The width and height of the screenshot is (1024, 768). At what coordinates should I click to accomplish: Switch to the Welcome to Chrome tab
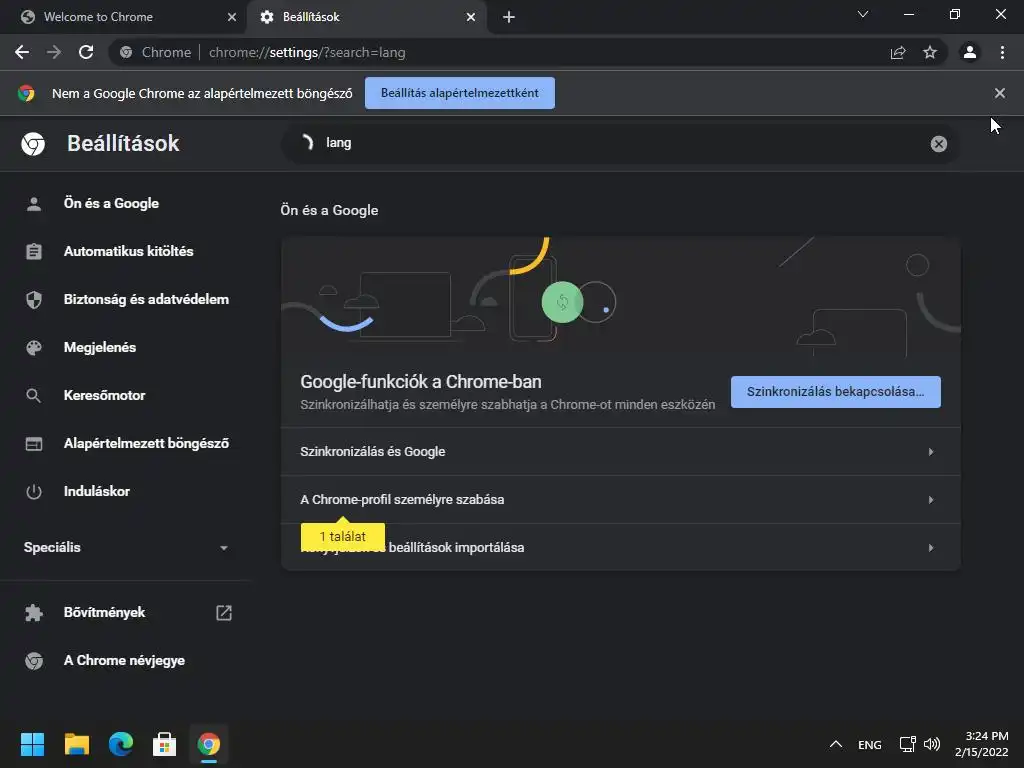tap(124, 17)
